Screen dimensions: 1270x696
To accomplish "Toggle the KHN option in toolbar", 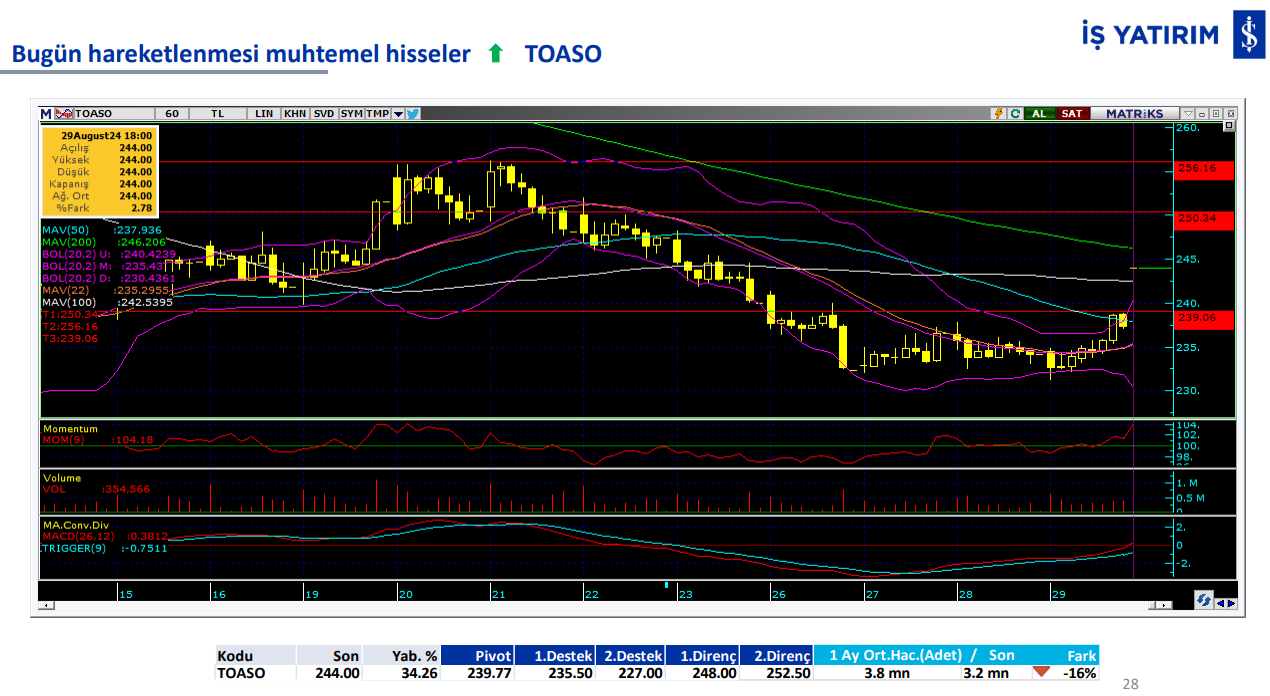I will pyautogui.click(x=295, y=114).
